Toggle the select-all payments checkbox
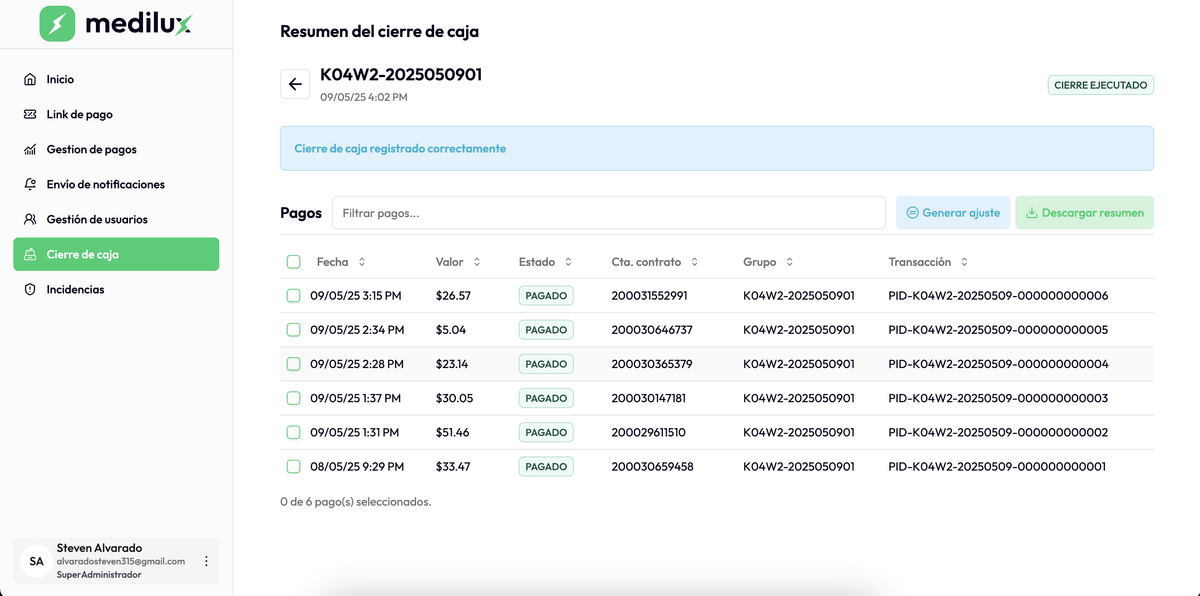This screenshot has height=596, width=1200. click(x=293, y=262)
